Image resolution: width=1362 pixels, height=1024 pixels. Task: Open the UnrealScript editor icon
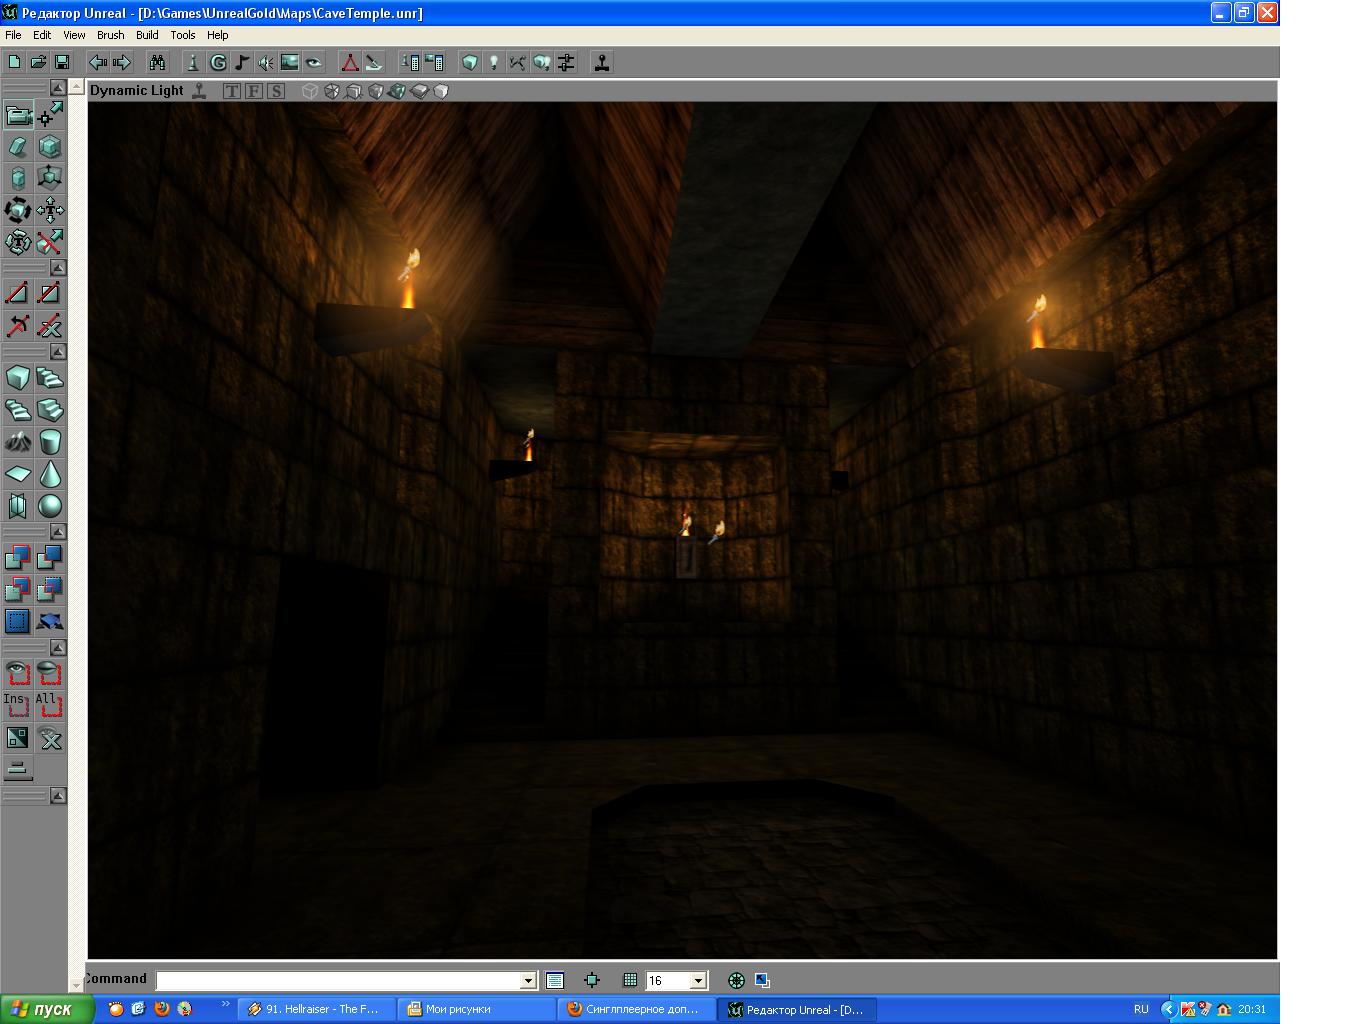[374, 62]
